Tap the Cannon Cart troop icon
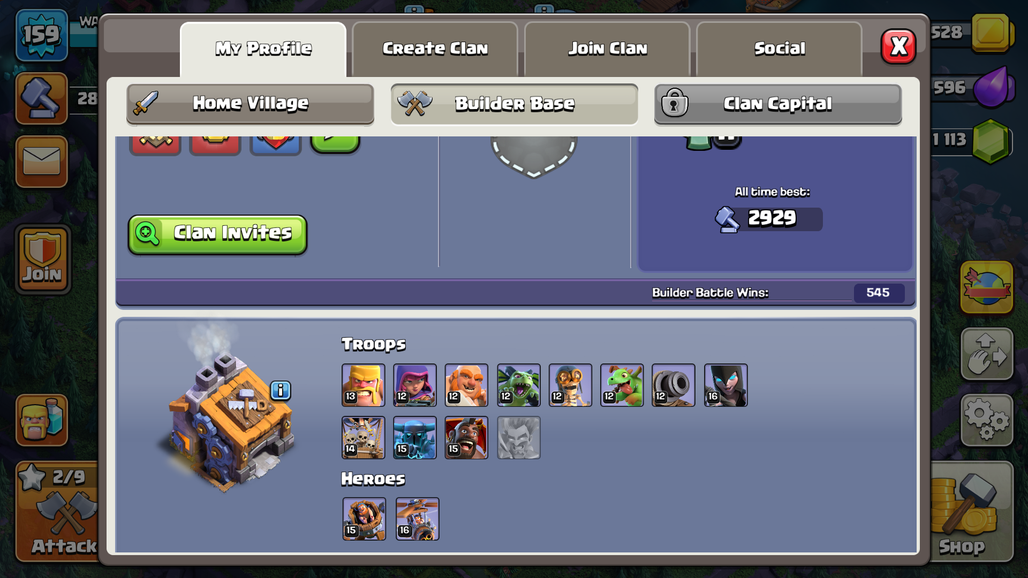Viewport: 1028px width, 578px height. (x=673, y=385)
